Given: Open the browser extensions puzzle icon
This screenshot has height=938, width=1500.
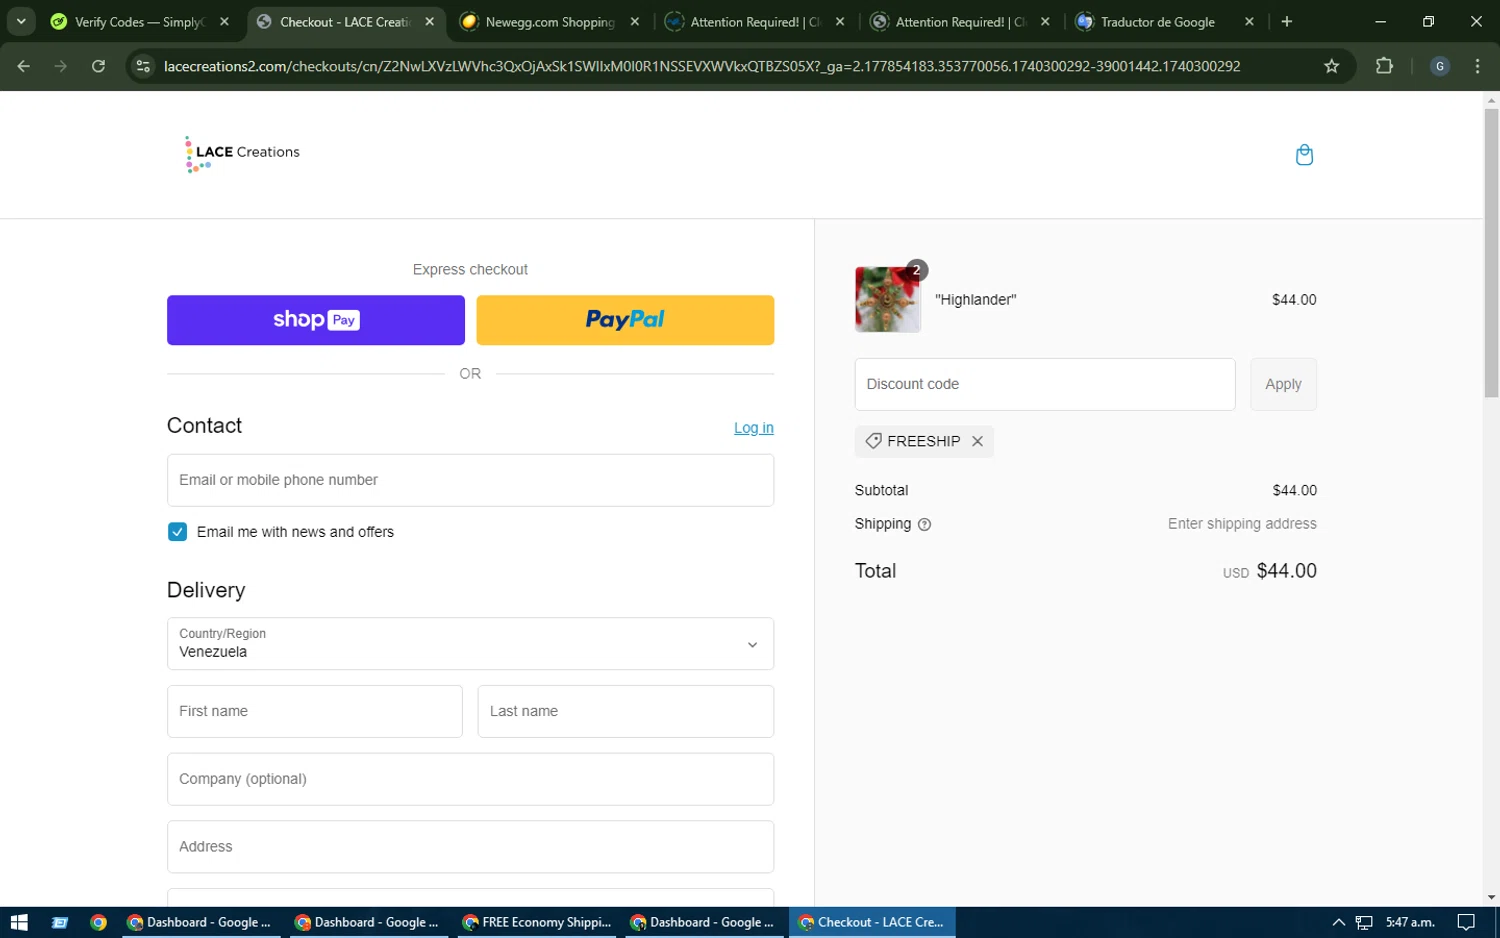Looking at the screenshot, I should pyautogui.click(x=1384, y=66).
